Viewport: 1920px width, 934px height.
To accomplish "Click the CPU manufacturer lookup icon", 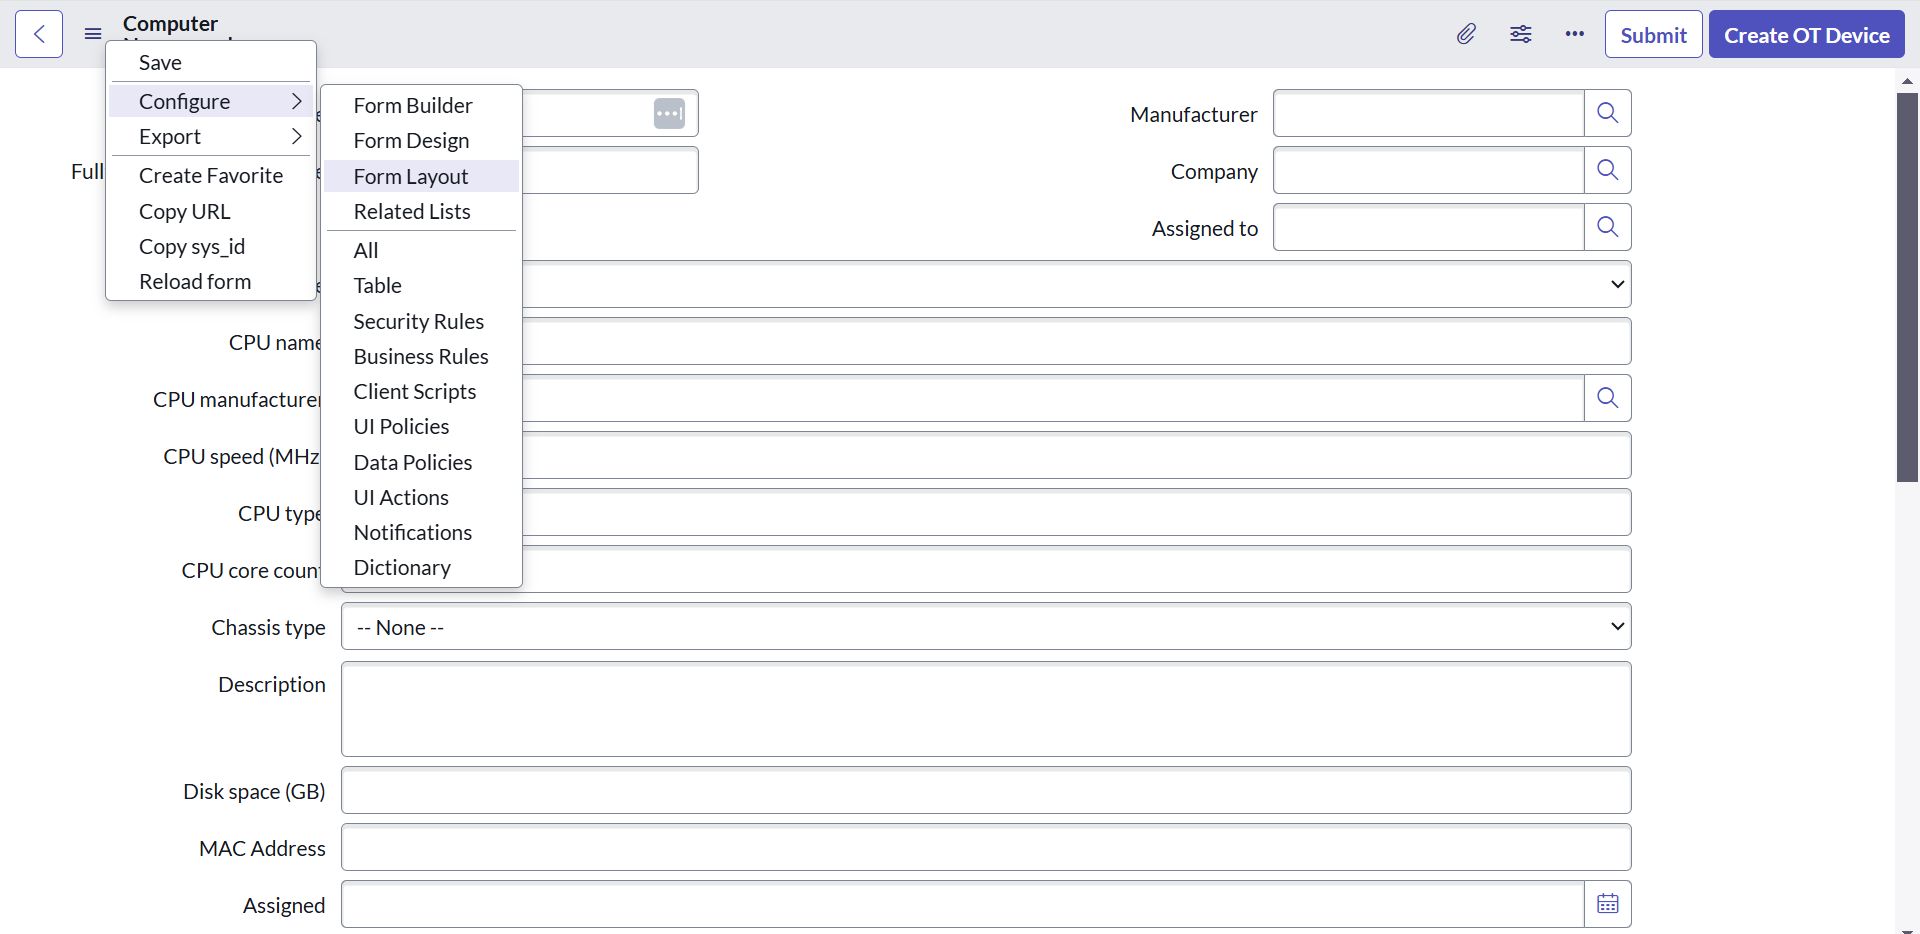I will [x=1607, y=399].
